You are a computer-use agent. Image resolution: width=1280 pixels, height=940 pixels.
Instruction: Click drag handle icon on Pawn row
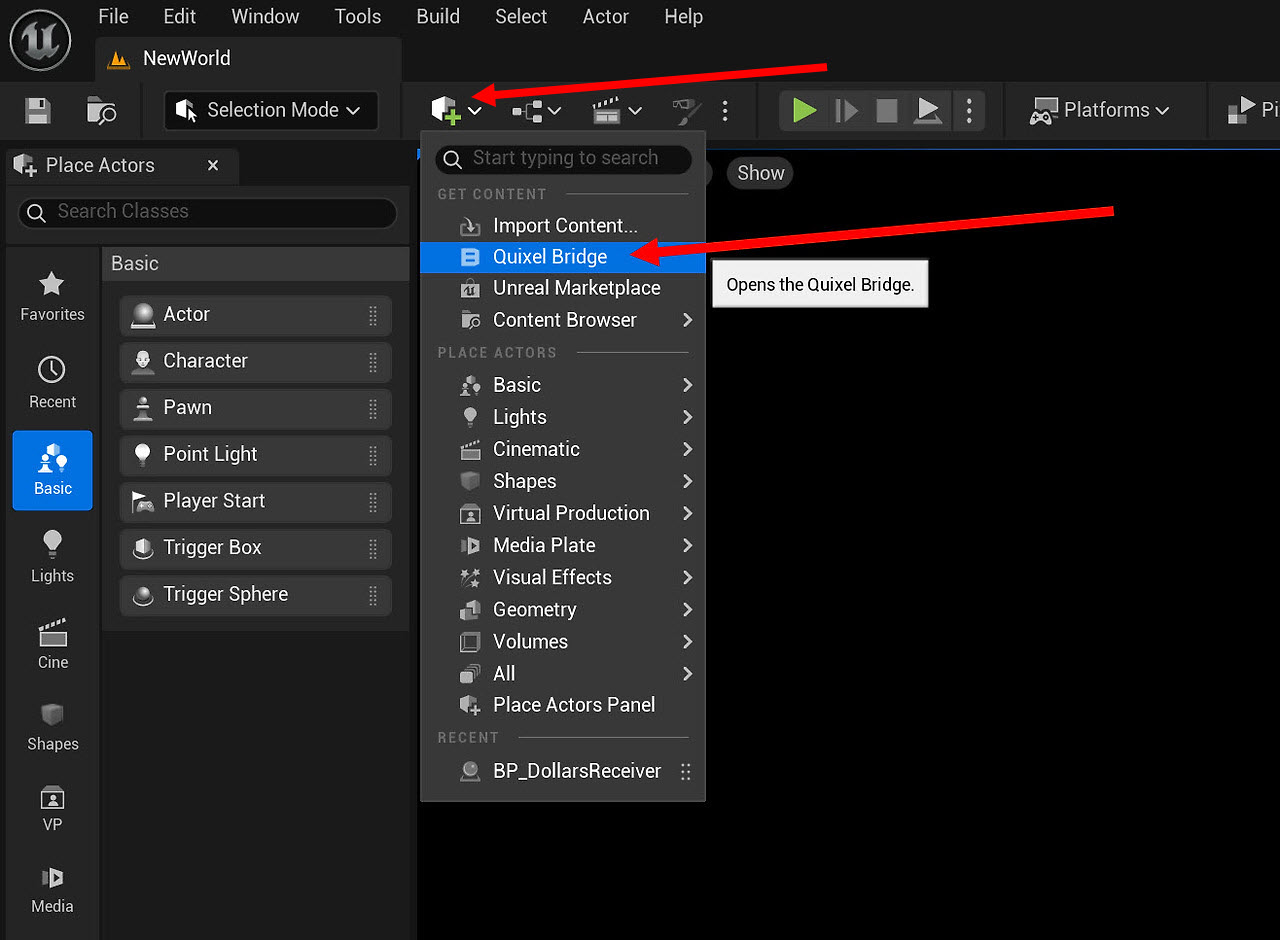pos(372,408)
